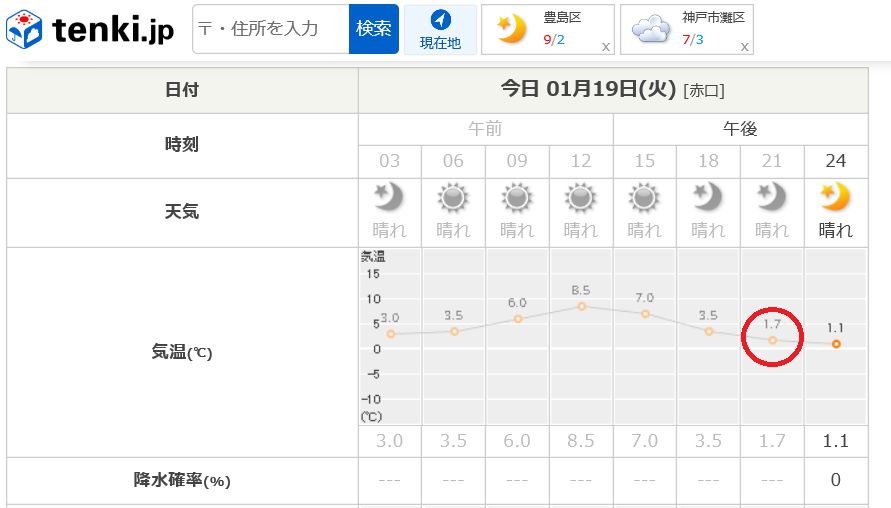Click the sun weather icon at hour 15

point(644,198)
